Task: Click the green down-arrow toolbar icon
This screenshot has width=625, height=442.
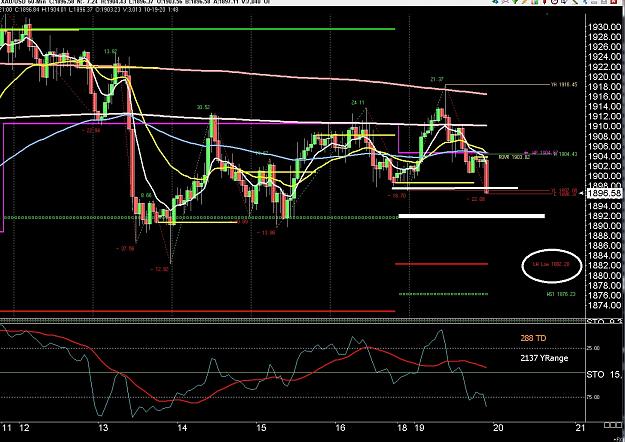Action: tap(515, 1)
